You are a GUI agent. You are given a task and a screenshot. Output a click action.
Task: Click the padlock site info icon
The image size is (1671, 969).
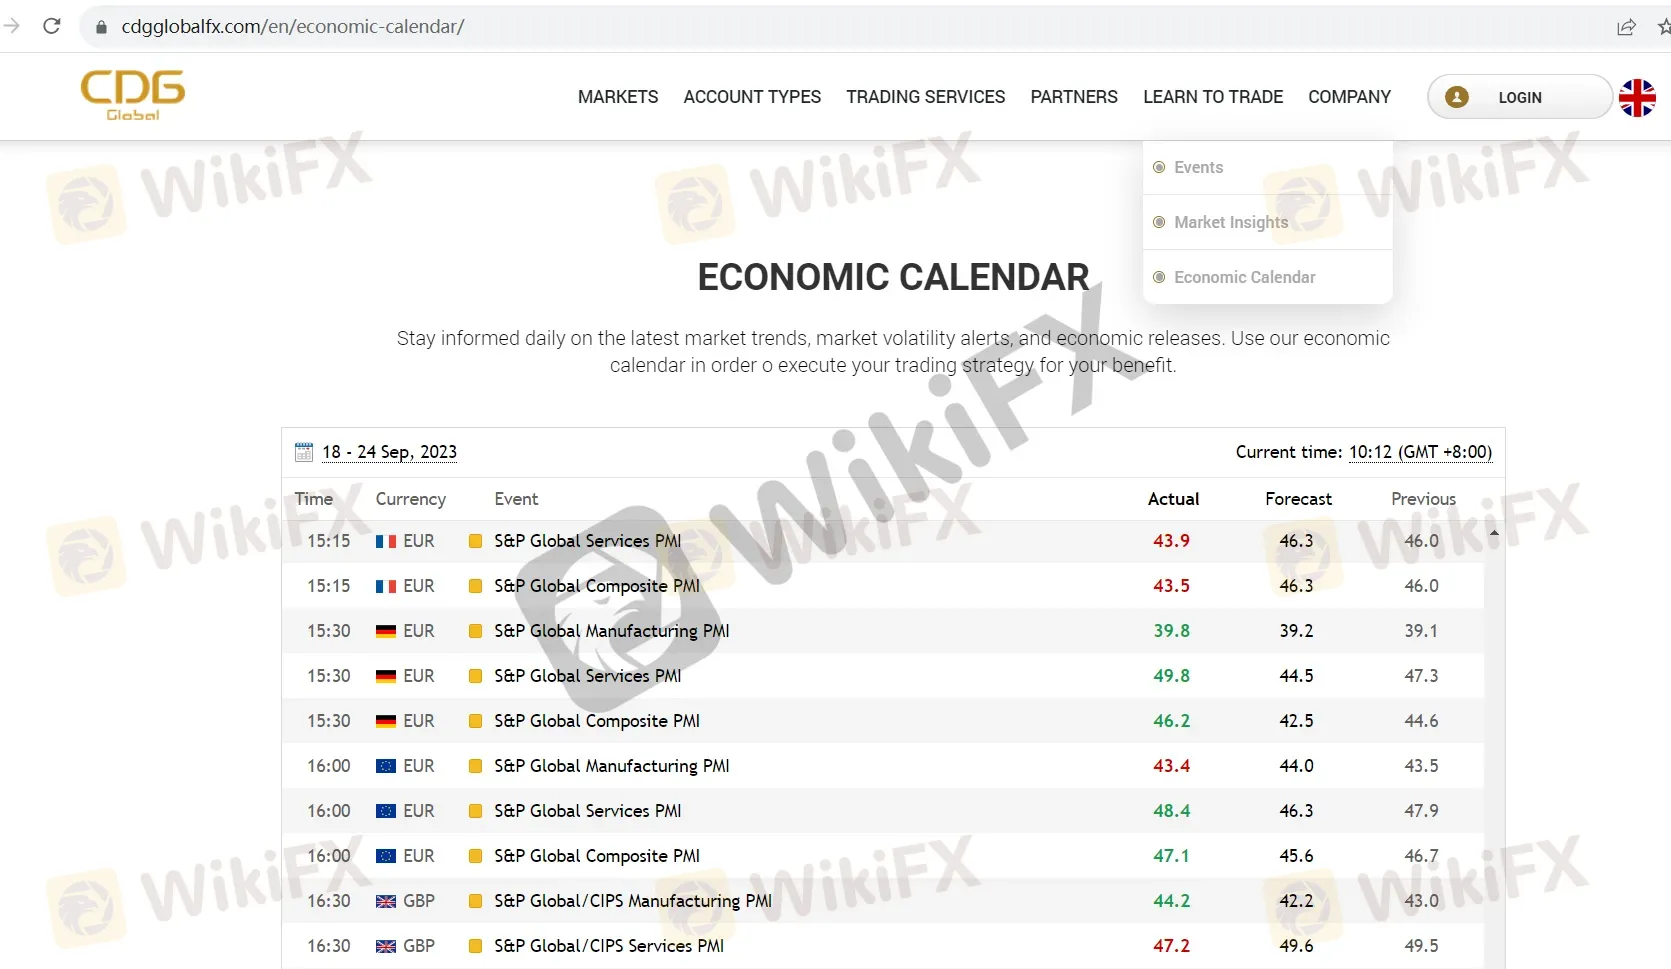coord(101,27)
